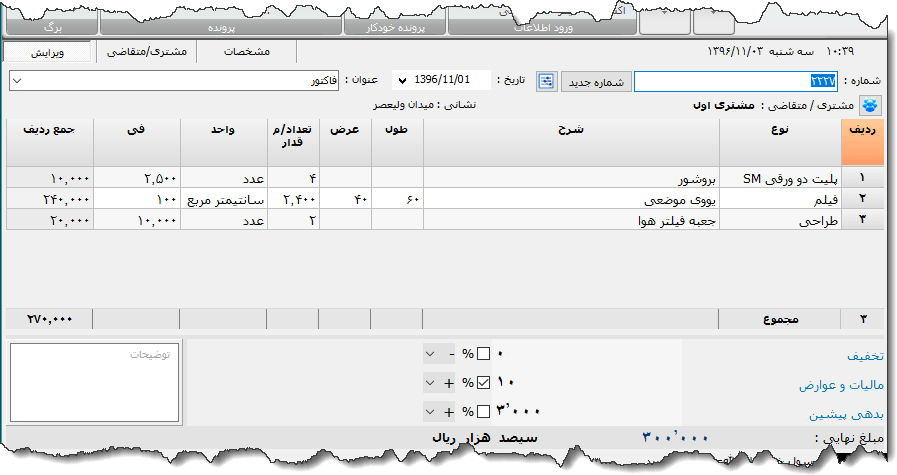
Task: Click the customer selection people icon
Action: point(871,104)
